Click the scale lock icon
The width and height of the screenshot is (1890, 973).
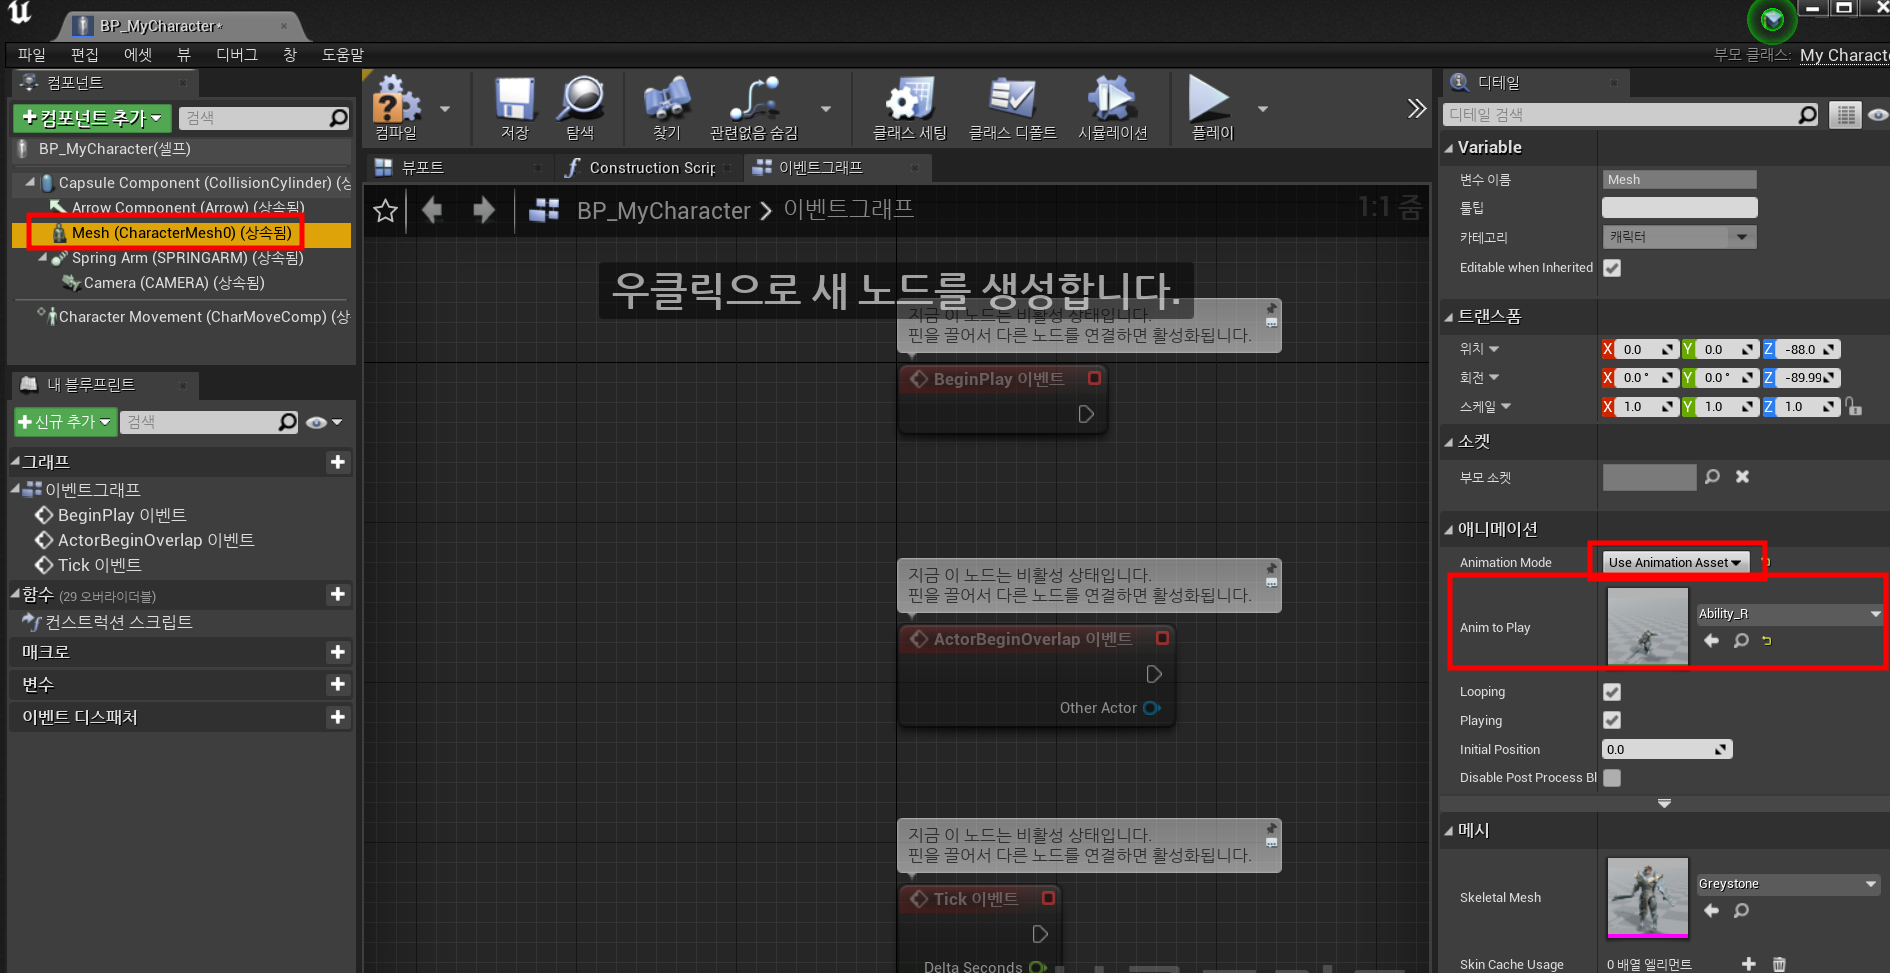(x=1854, y=406)
